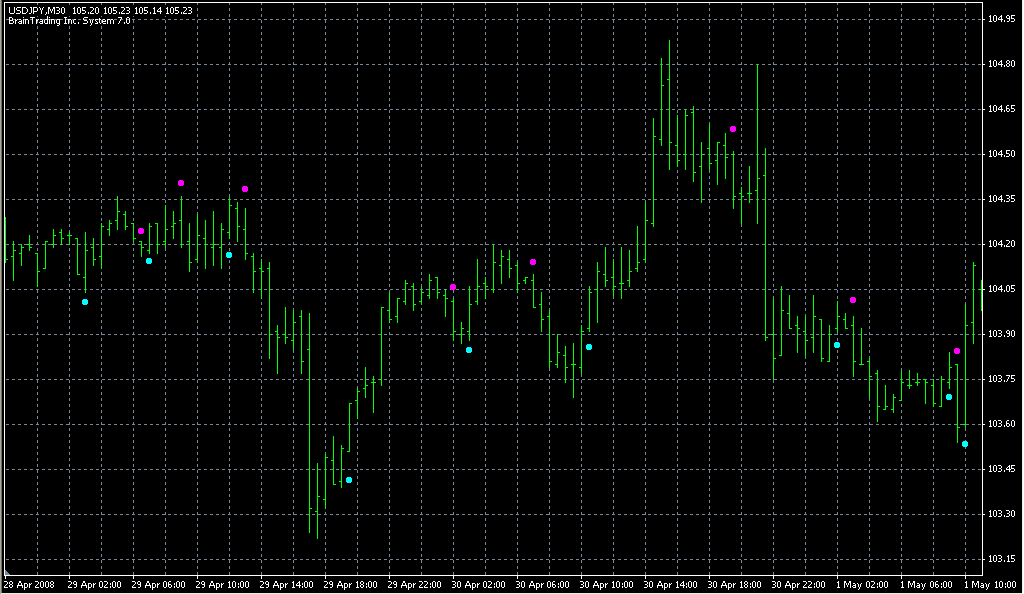Viewport: 1024px width, 594px height.
Task: Click the 105.23 close price in header
Action: 182,10
